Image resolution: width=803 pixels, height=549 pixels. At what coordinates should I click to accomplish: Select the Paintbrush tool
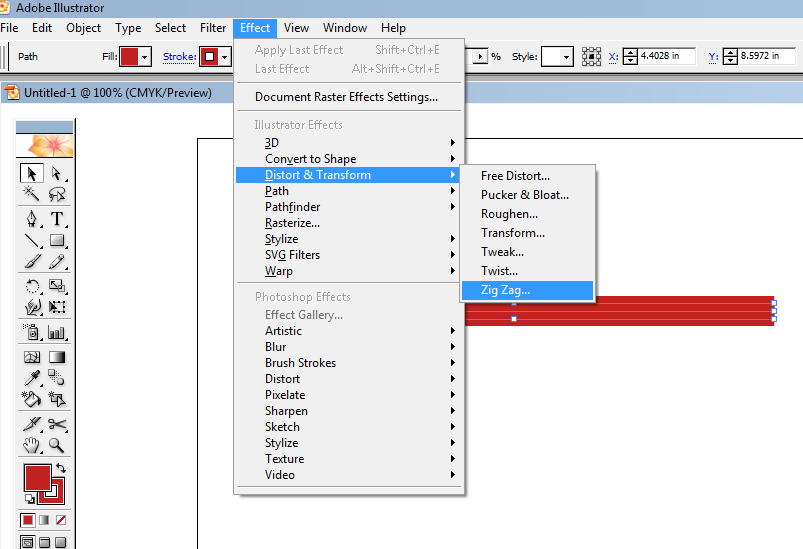(32, 261)
